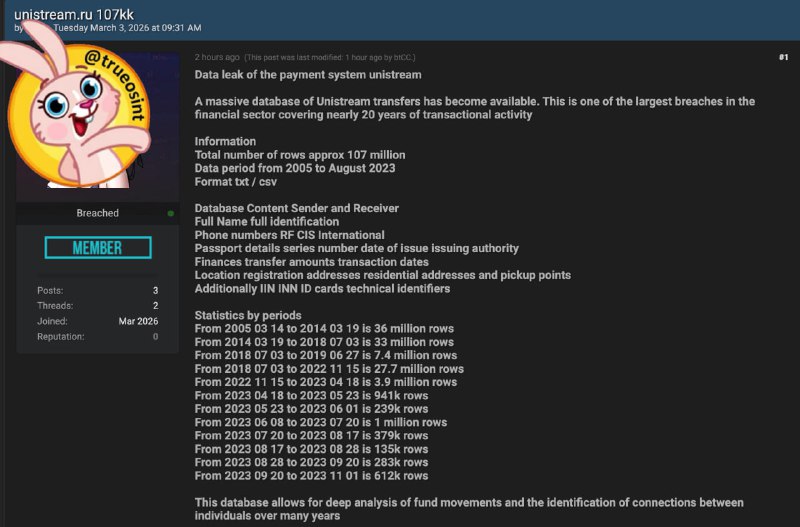Image resolution: width=800 pixels, height=527 pixels.
Task: Click the row ending '36 million rows'
Action: click(x=324, y=329)
